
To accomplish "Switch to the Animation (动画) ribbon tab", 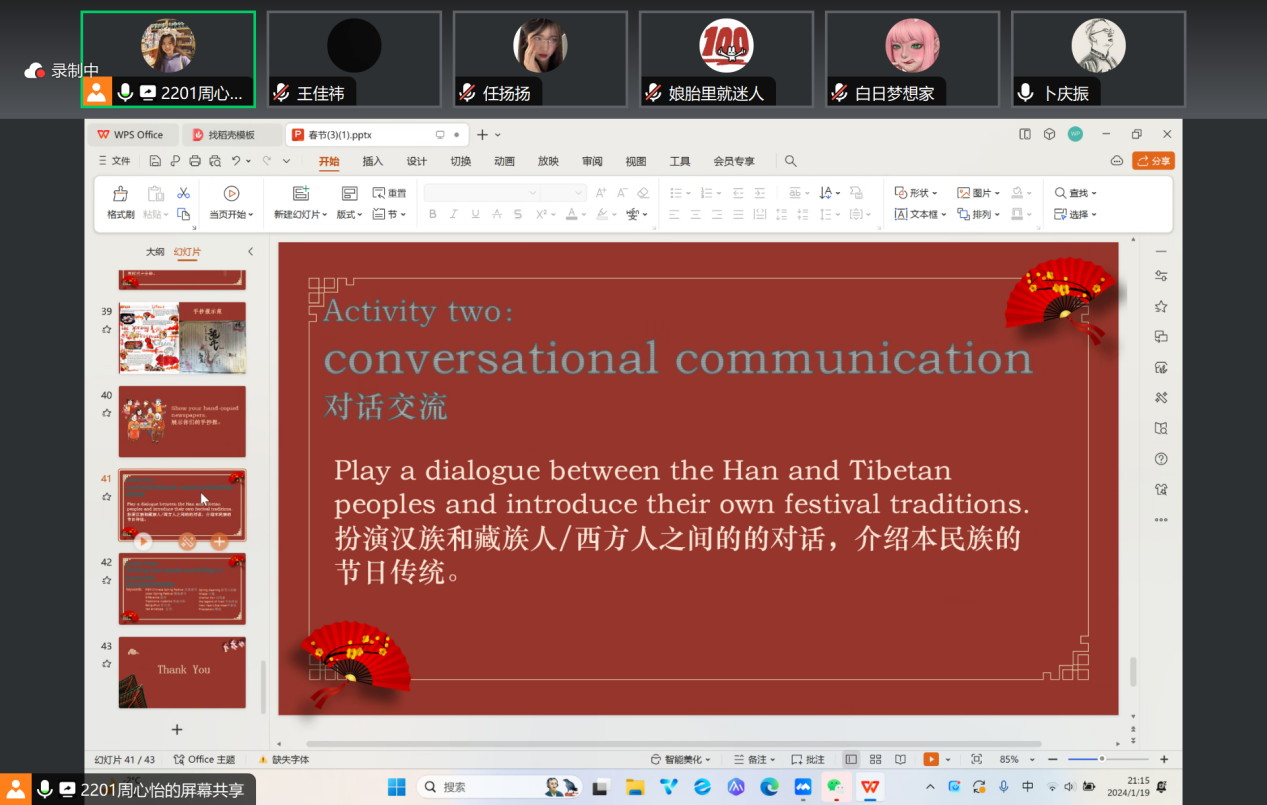I will coord(504,161).
